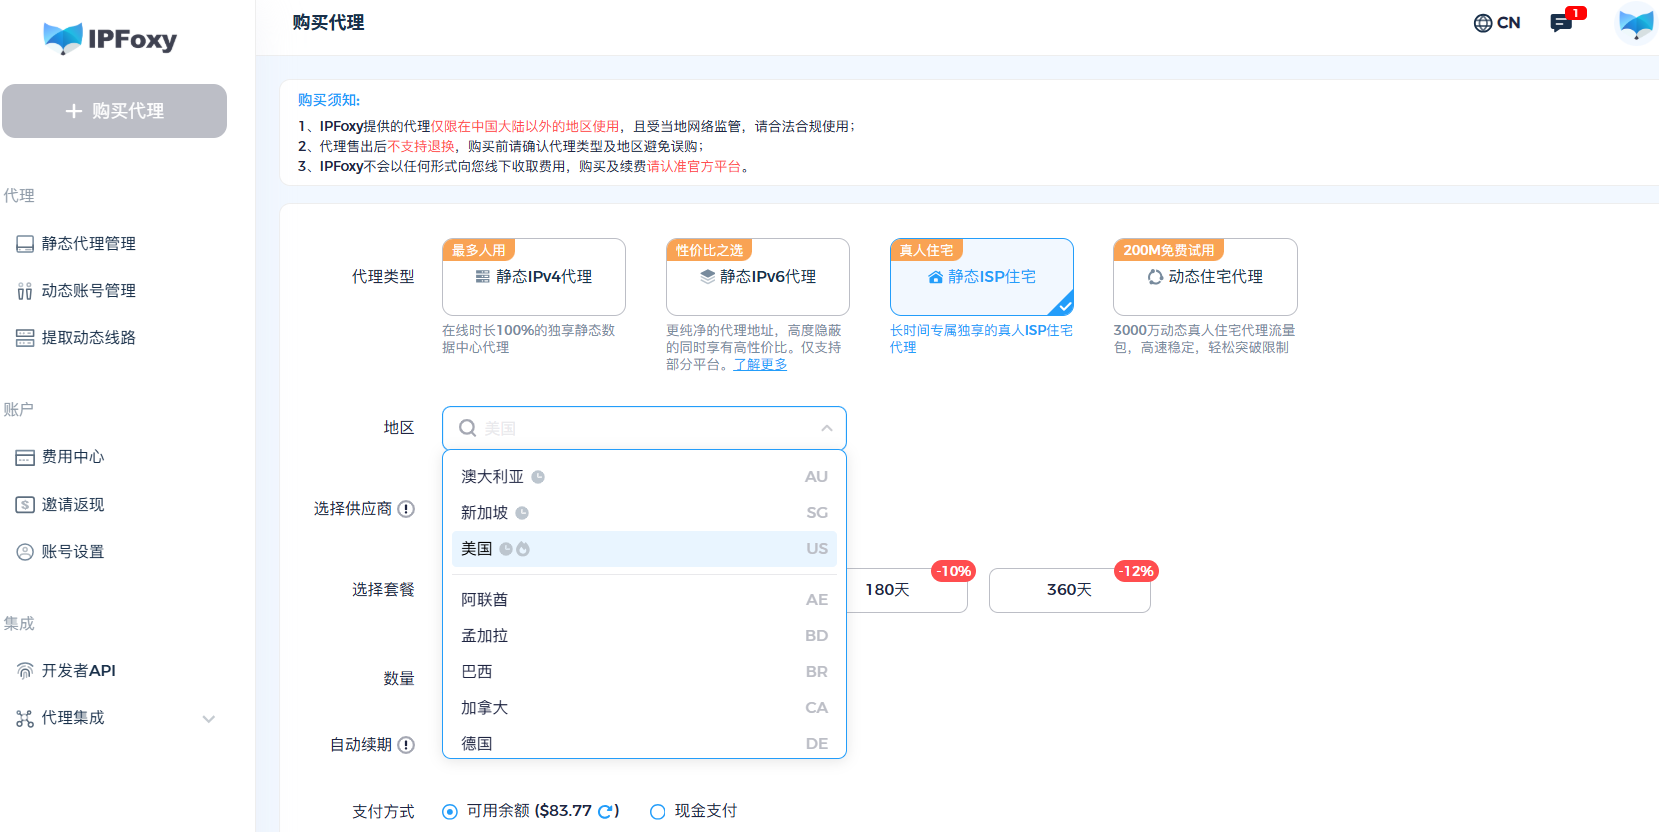This screenshot has width=1659, height=832.
Task: Click the -10% discount badge
Action: [x=953, y=571]
